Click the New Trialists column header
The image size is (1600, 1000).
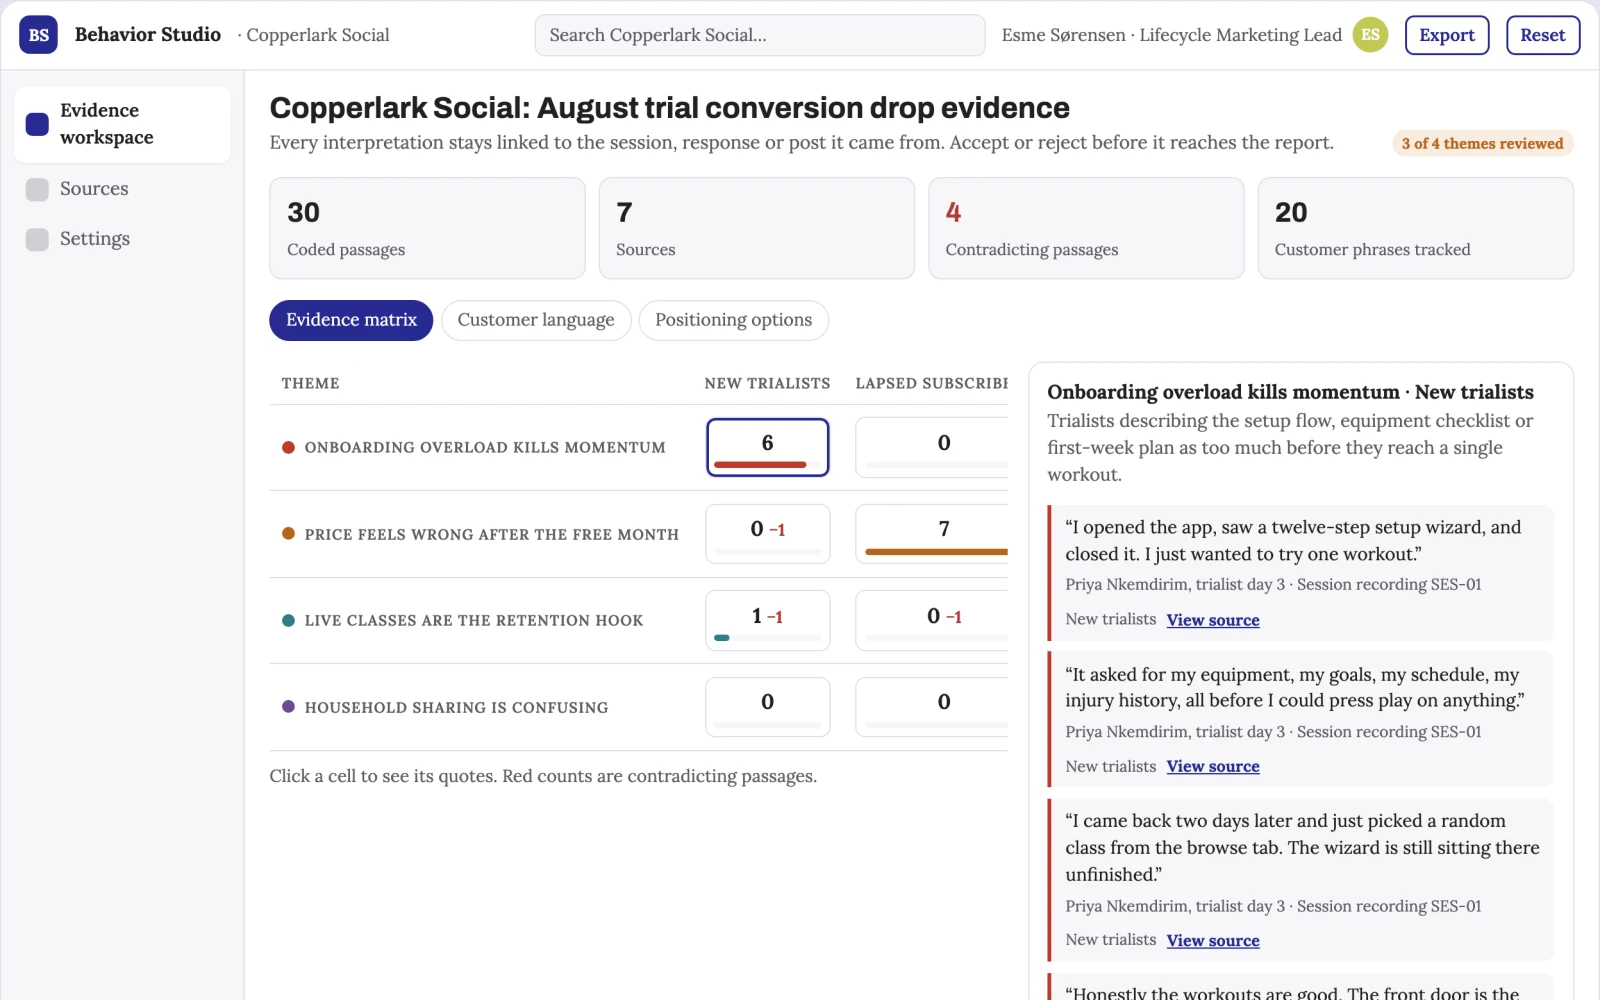click(767, 383)
